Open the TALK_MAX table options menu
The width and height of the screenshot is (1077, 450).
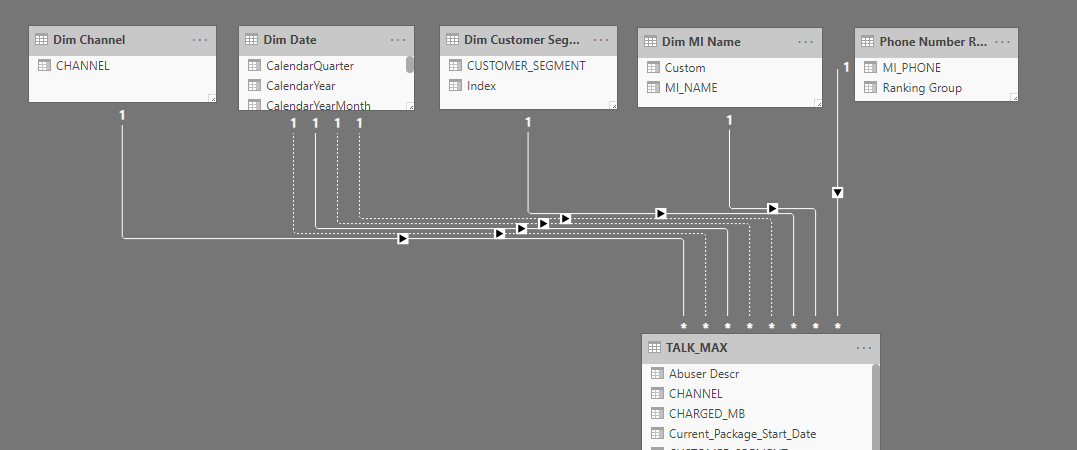(864, 348)
